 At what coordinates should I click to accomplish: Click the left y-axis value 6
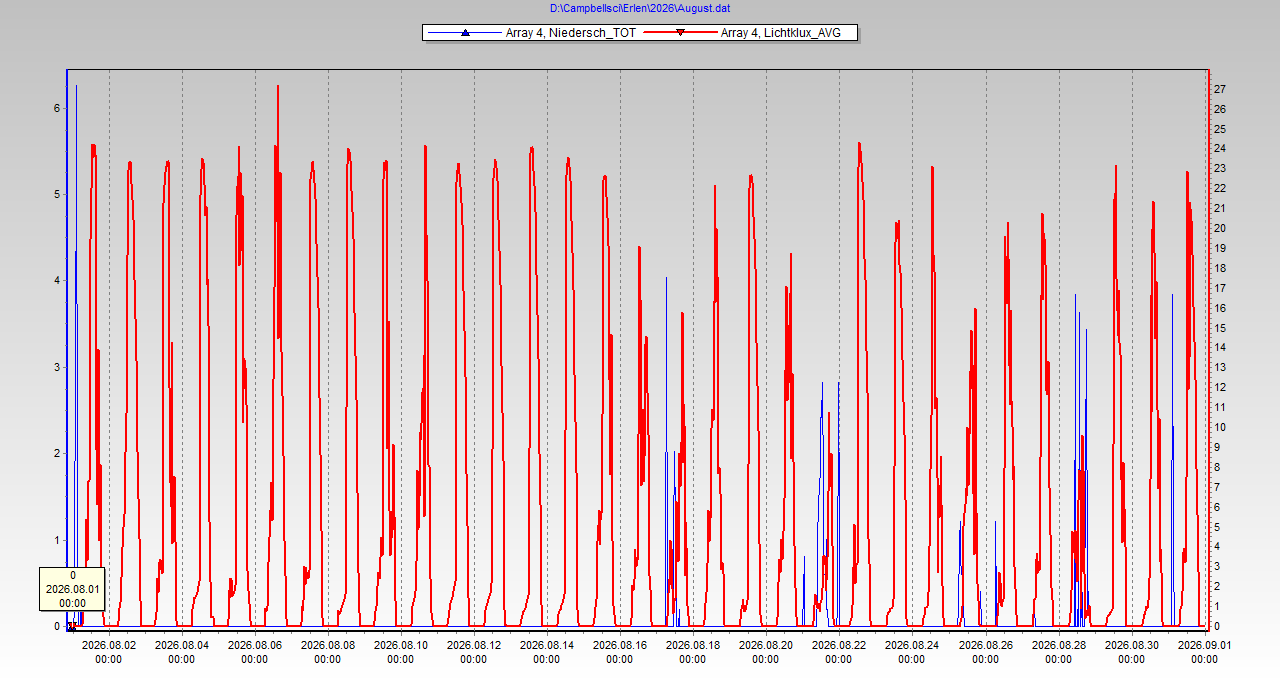pyautogui.click(x=57, y=107)
